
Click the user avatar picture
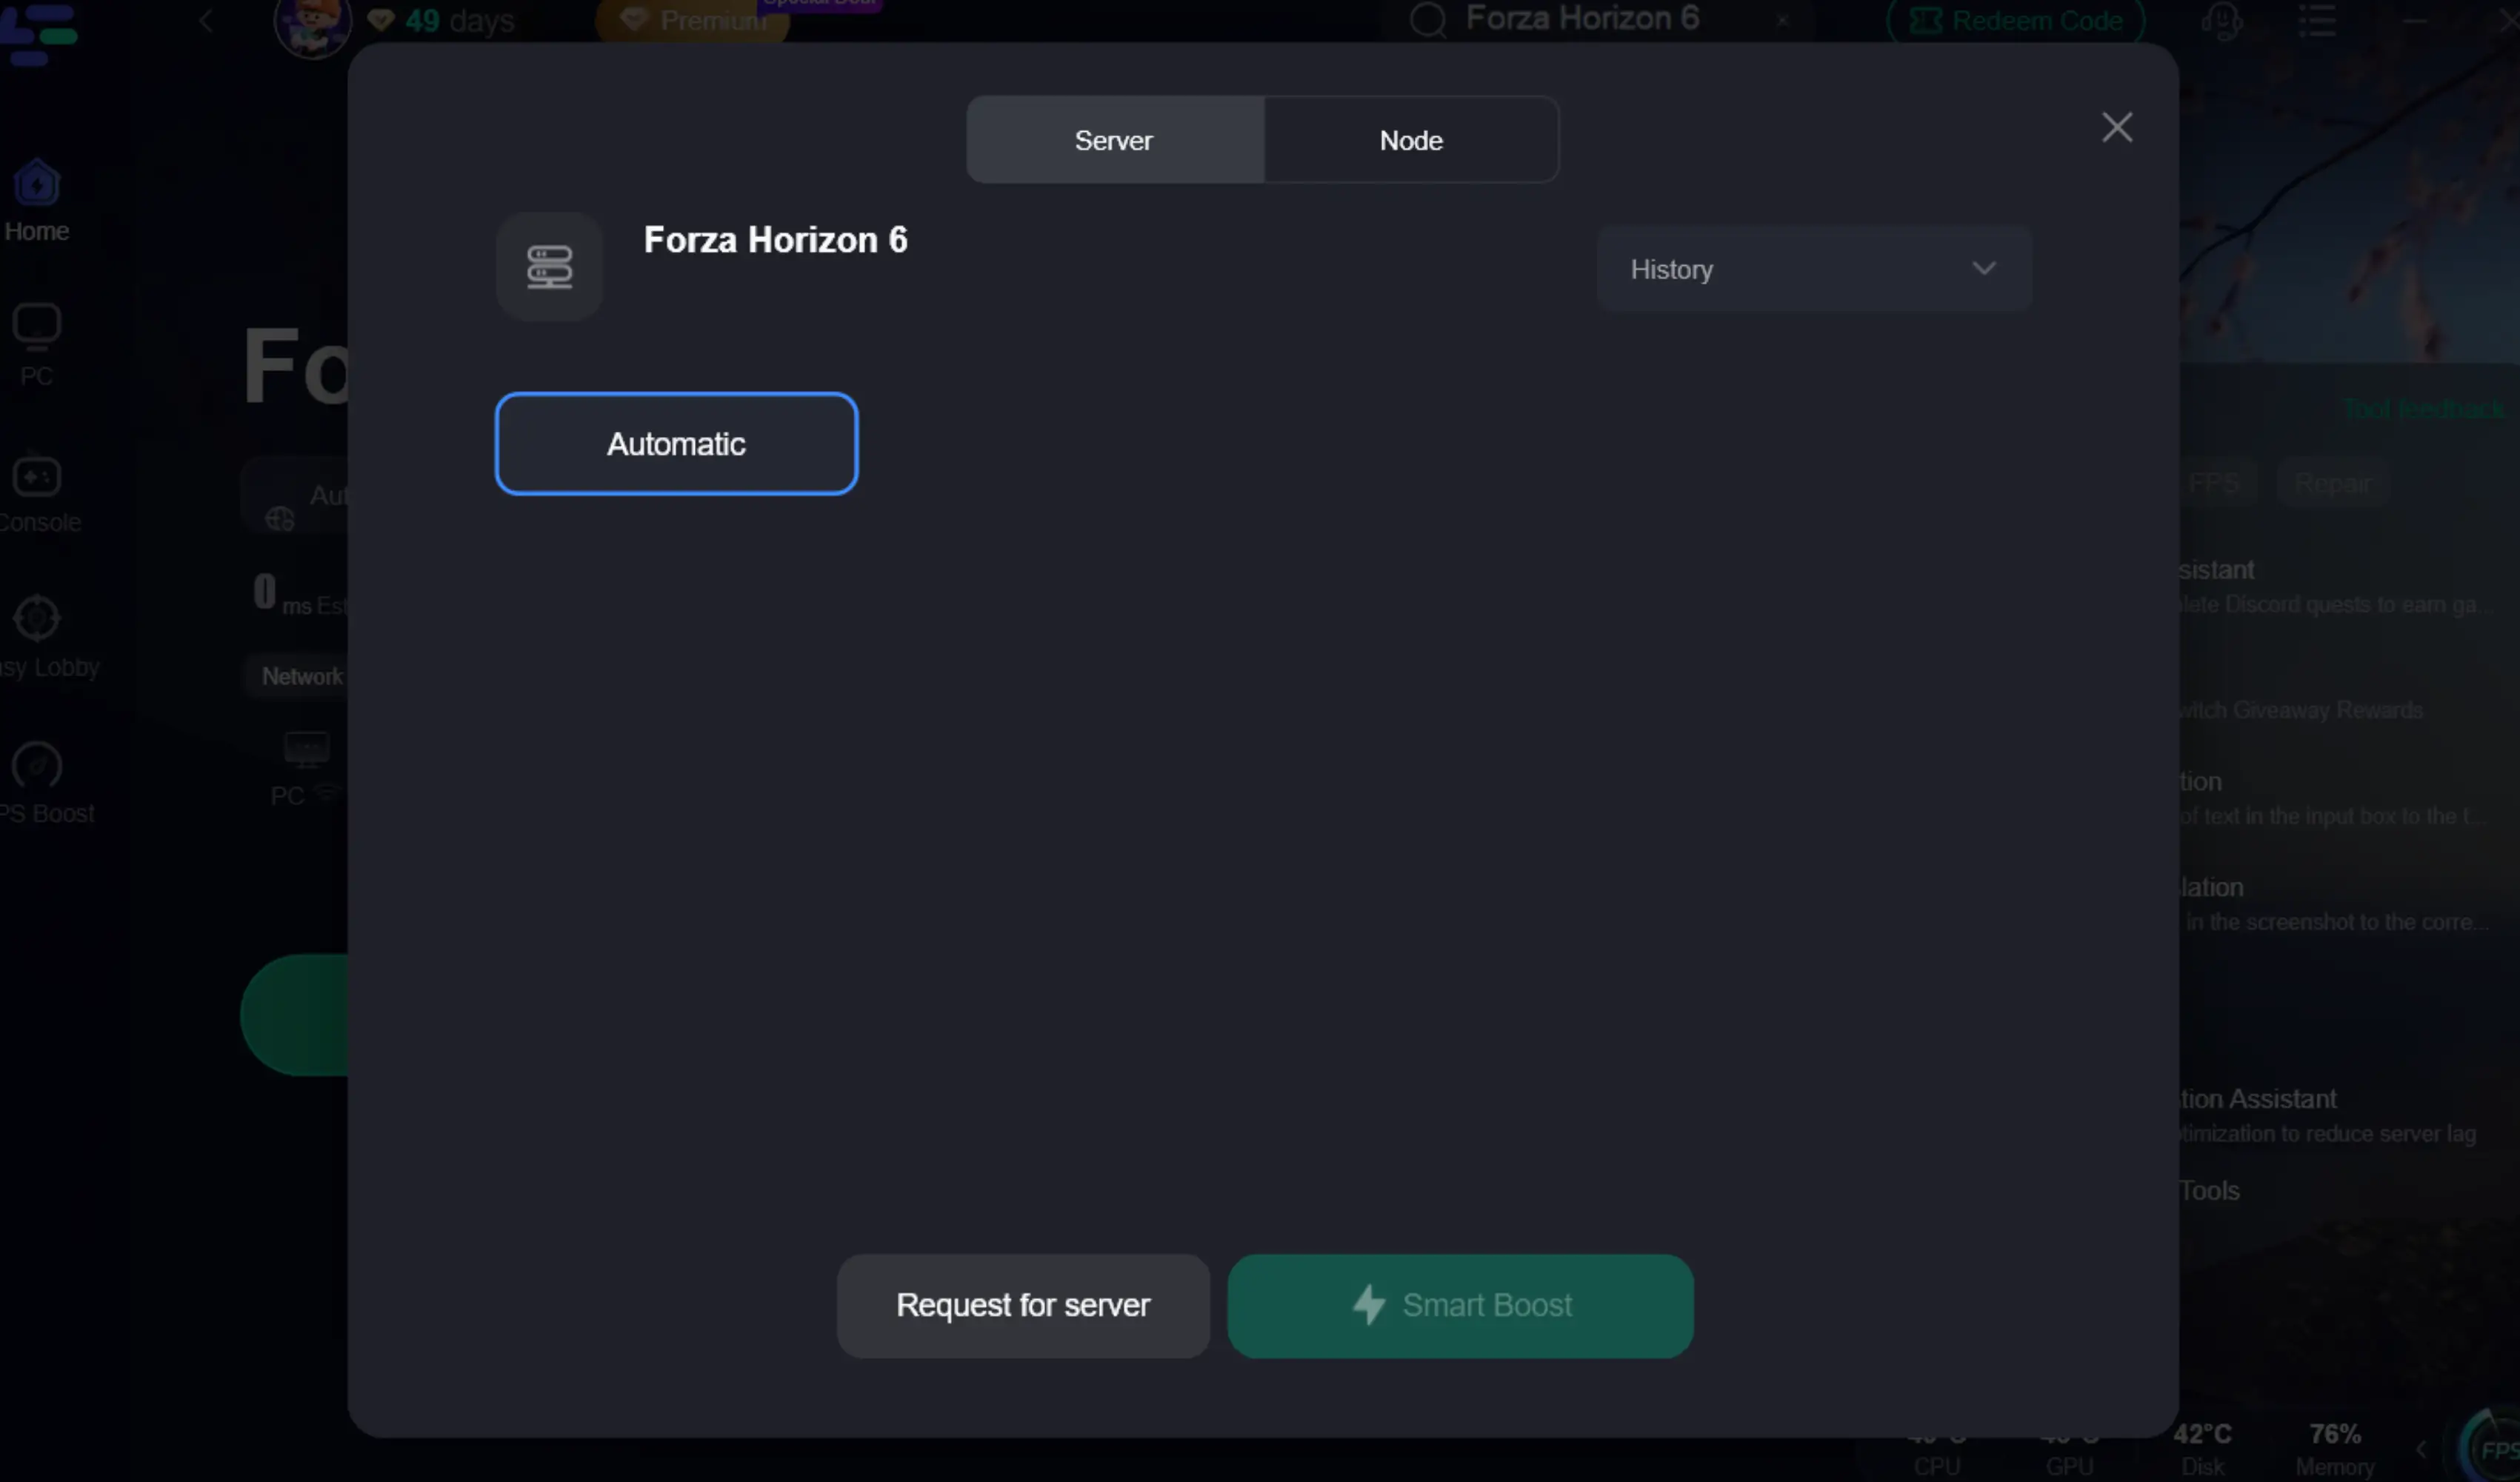click(x=312, y=24)
